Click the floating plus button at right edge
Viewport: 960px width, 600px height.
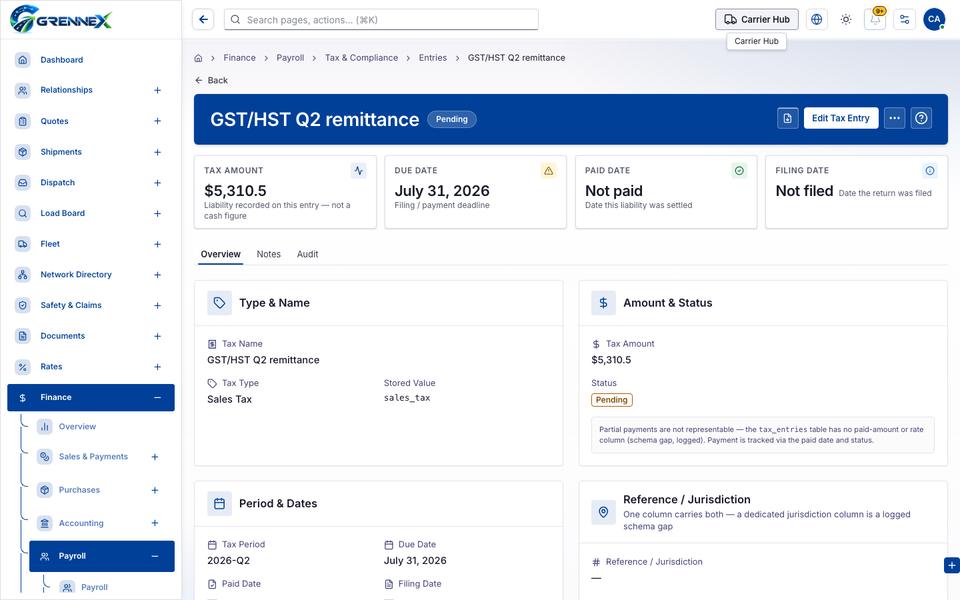[951, 566]
